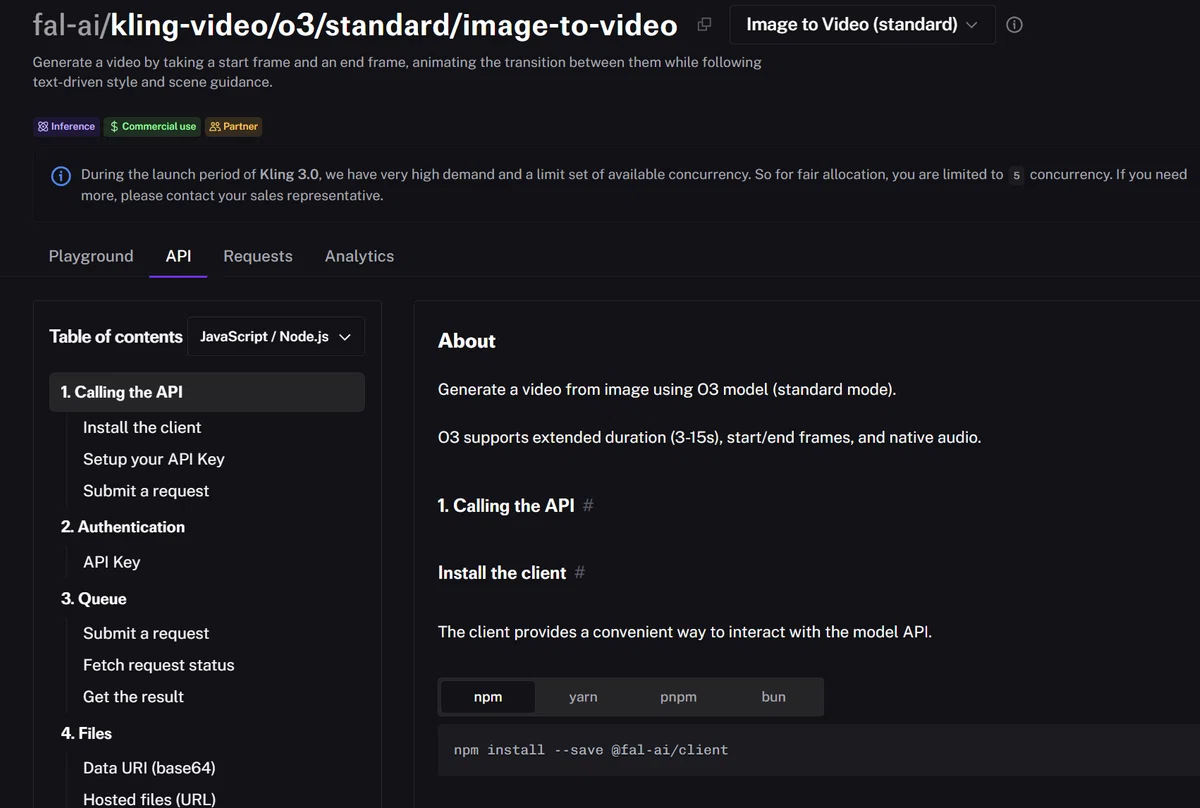1200x808 pixels.
Task: Click the O3 supports extended duration sentence
Action: pos(710,437)
